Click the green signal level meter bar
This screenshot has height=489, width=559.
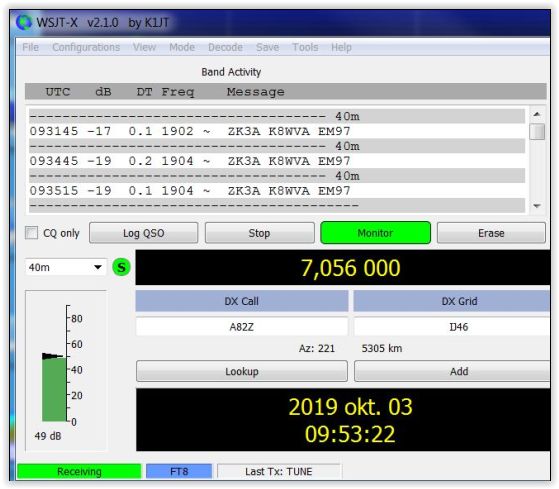click(x=54, y=389)
